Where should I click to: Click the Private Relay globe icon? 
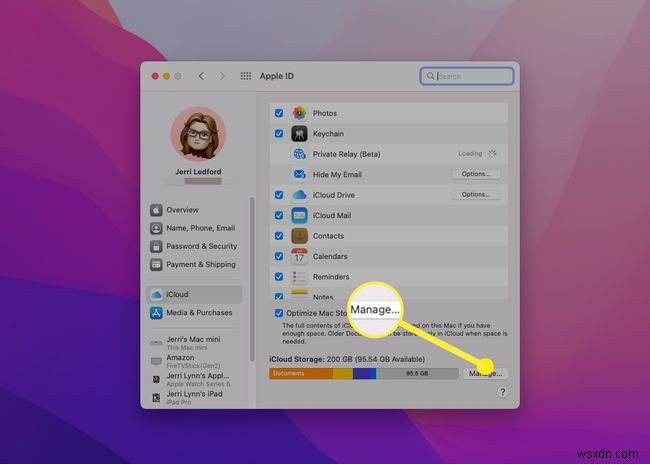299,154
